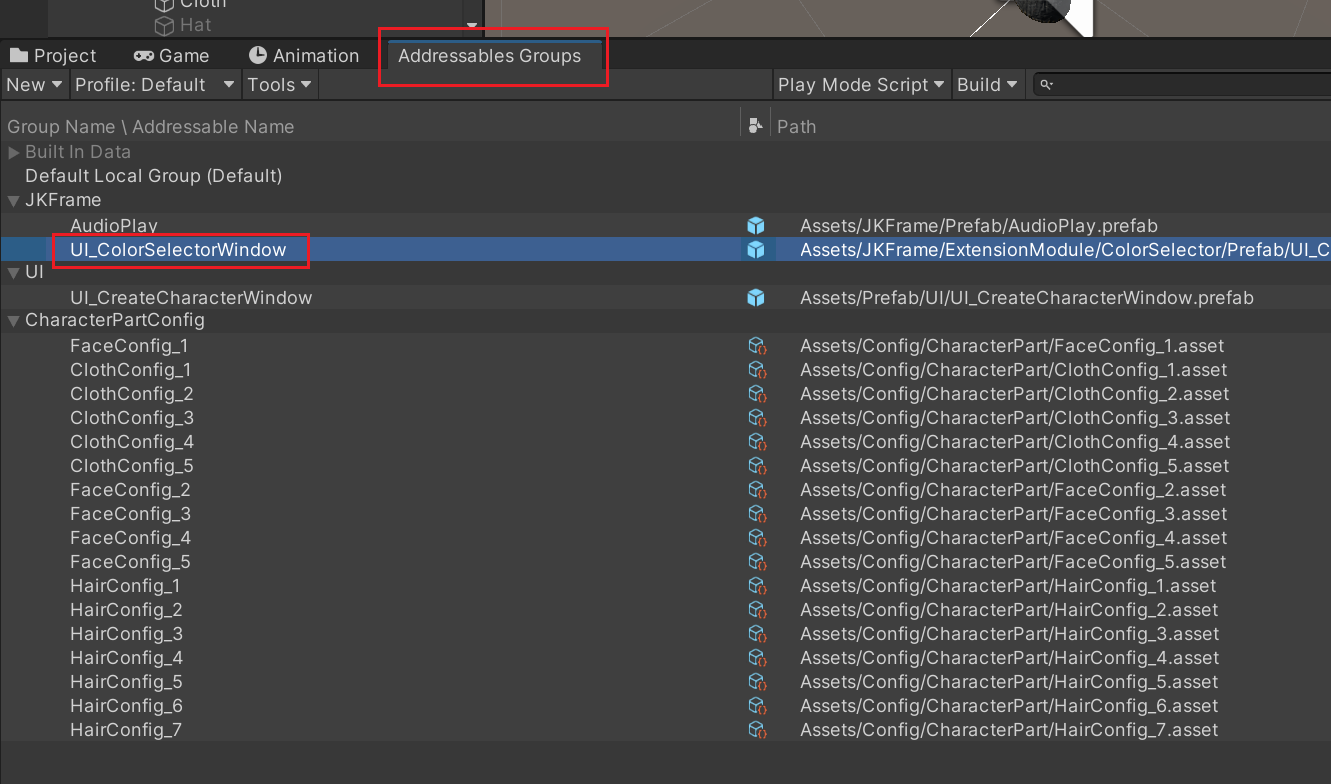Click the prefab icon for UI_CreateCharacterWindow
This screenshot has height=784, width=1331.
click(756, 298)
